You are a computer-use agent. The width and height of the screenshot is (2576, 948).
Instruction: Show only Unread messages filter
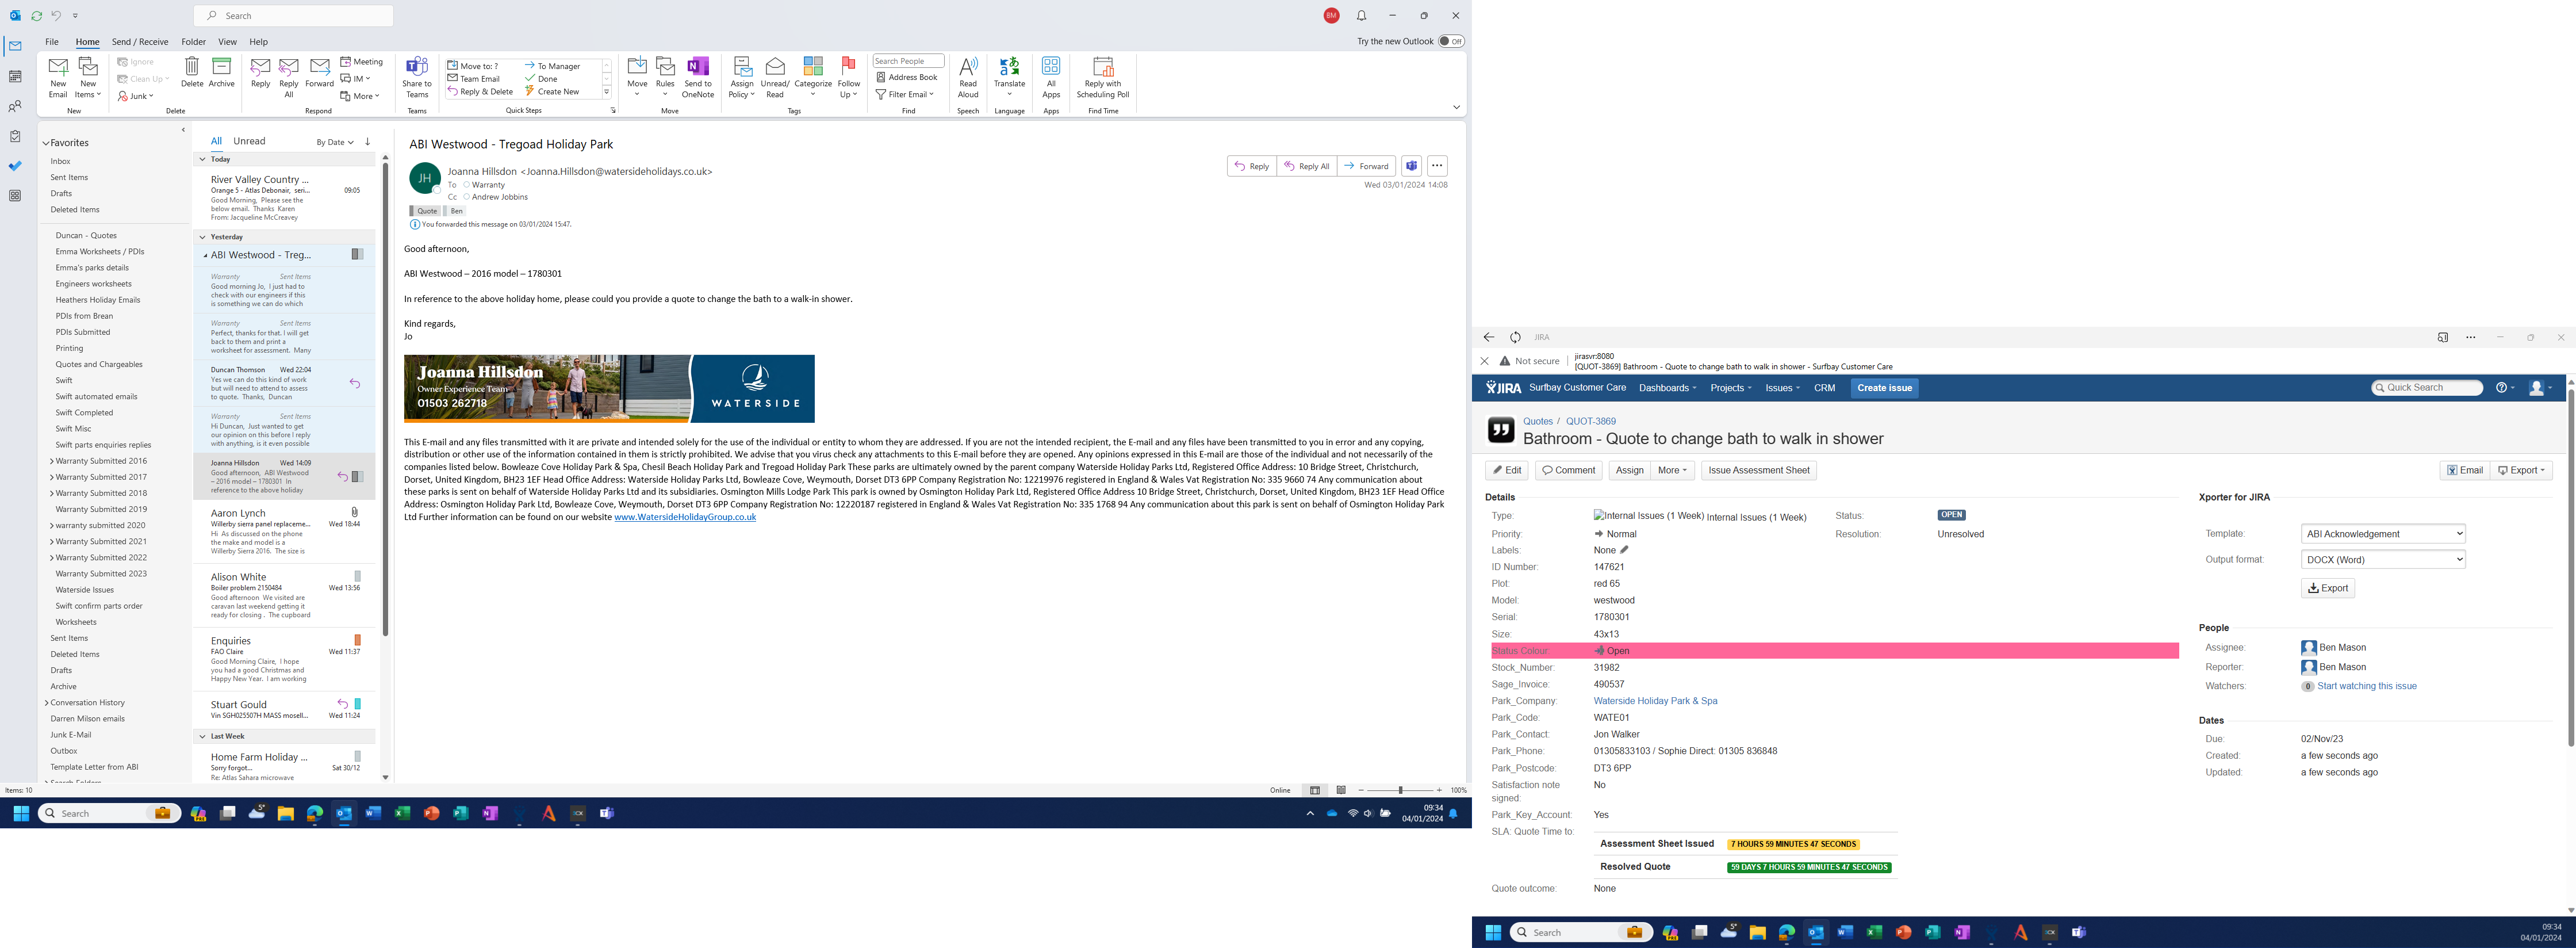(x=249, y=141)
